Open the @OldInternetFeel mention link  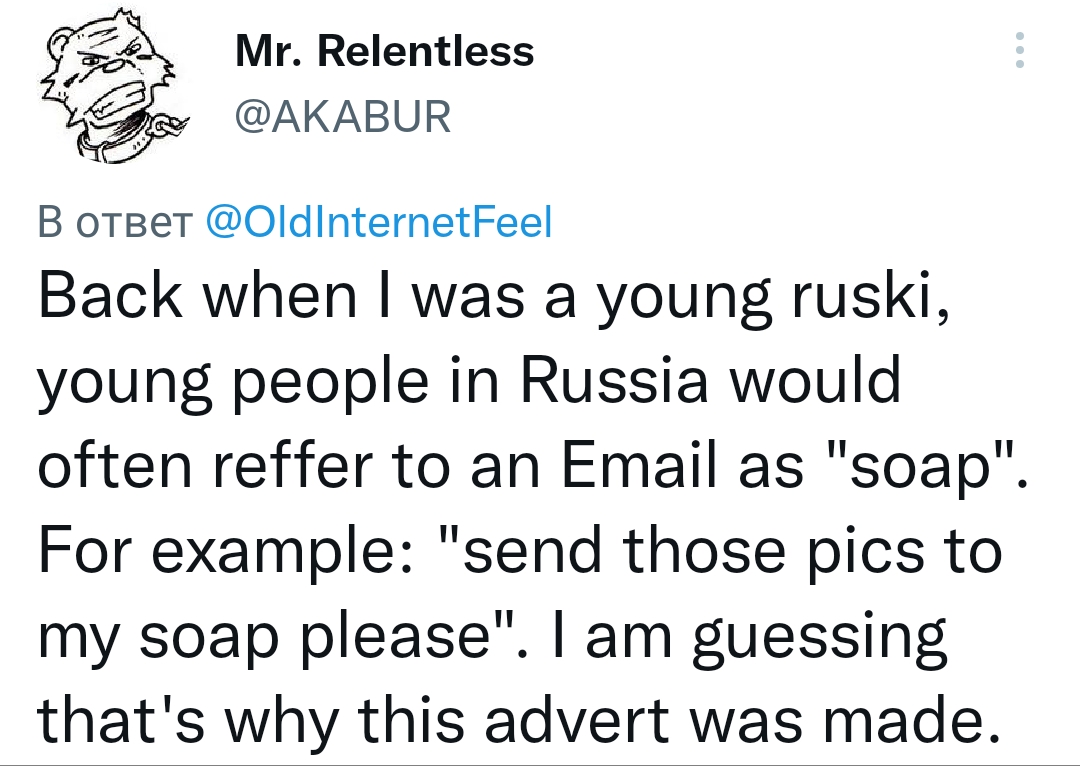pyautogui.click(x=379, y=222)
